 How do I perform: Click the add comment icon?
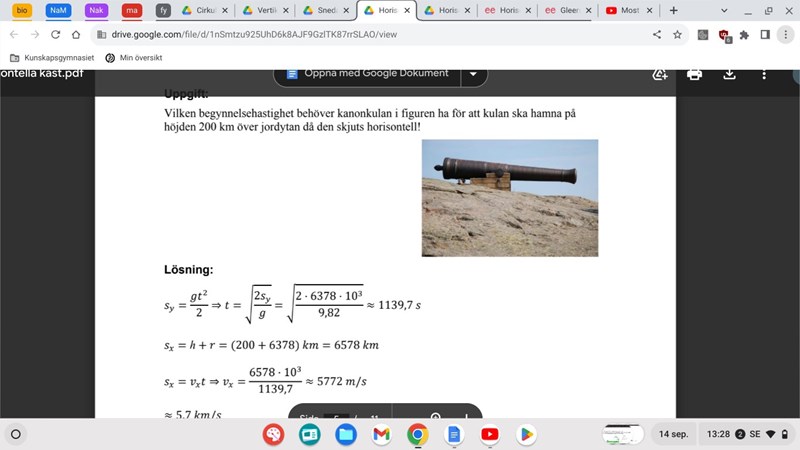tap(659, 74)
